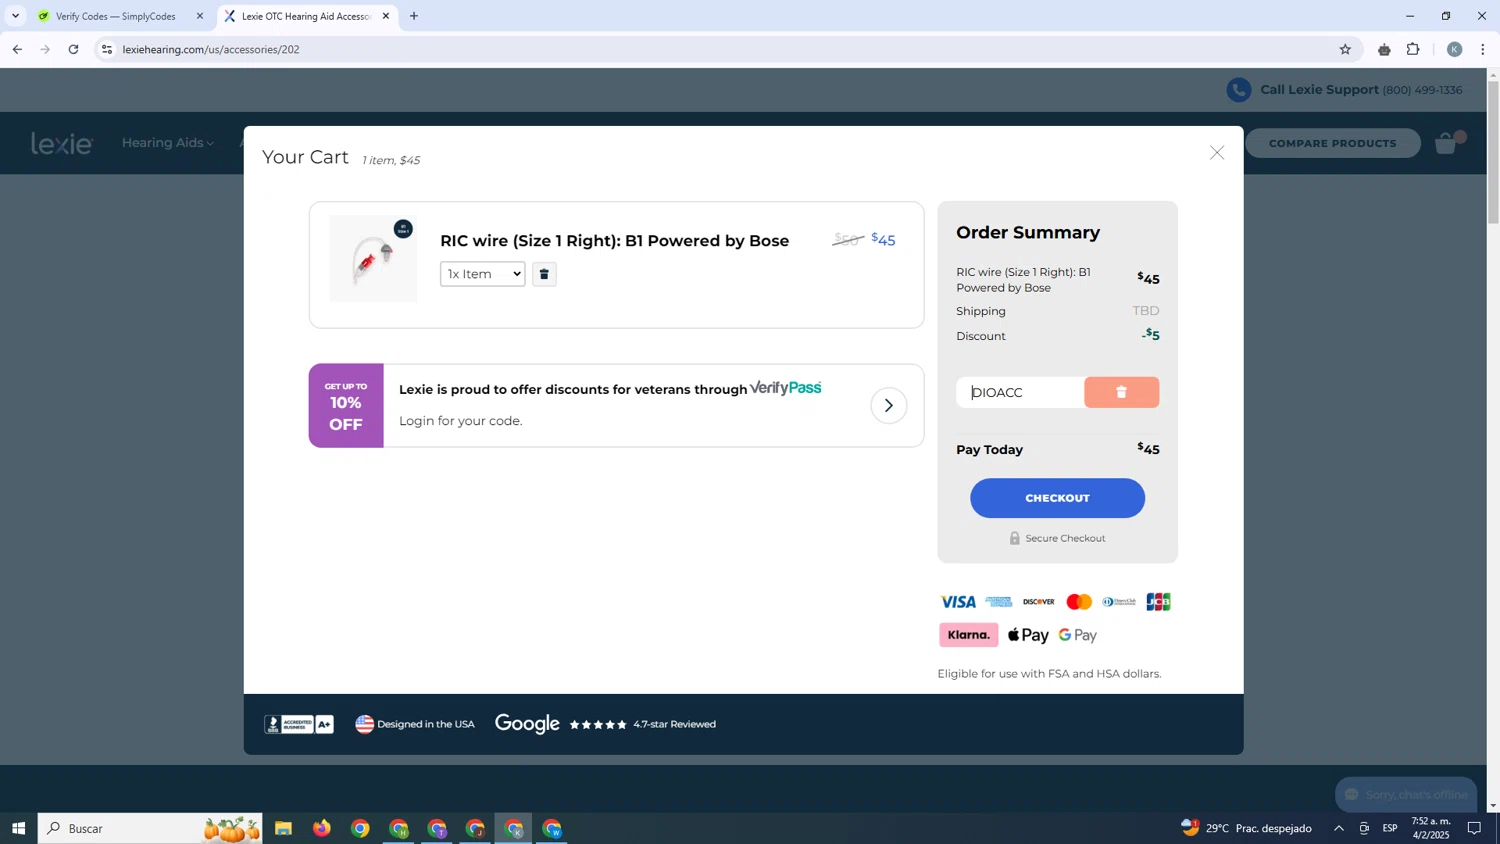Expand the Hearing Aids menu

click(x=167, y=143)
